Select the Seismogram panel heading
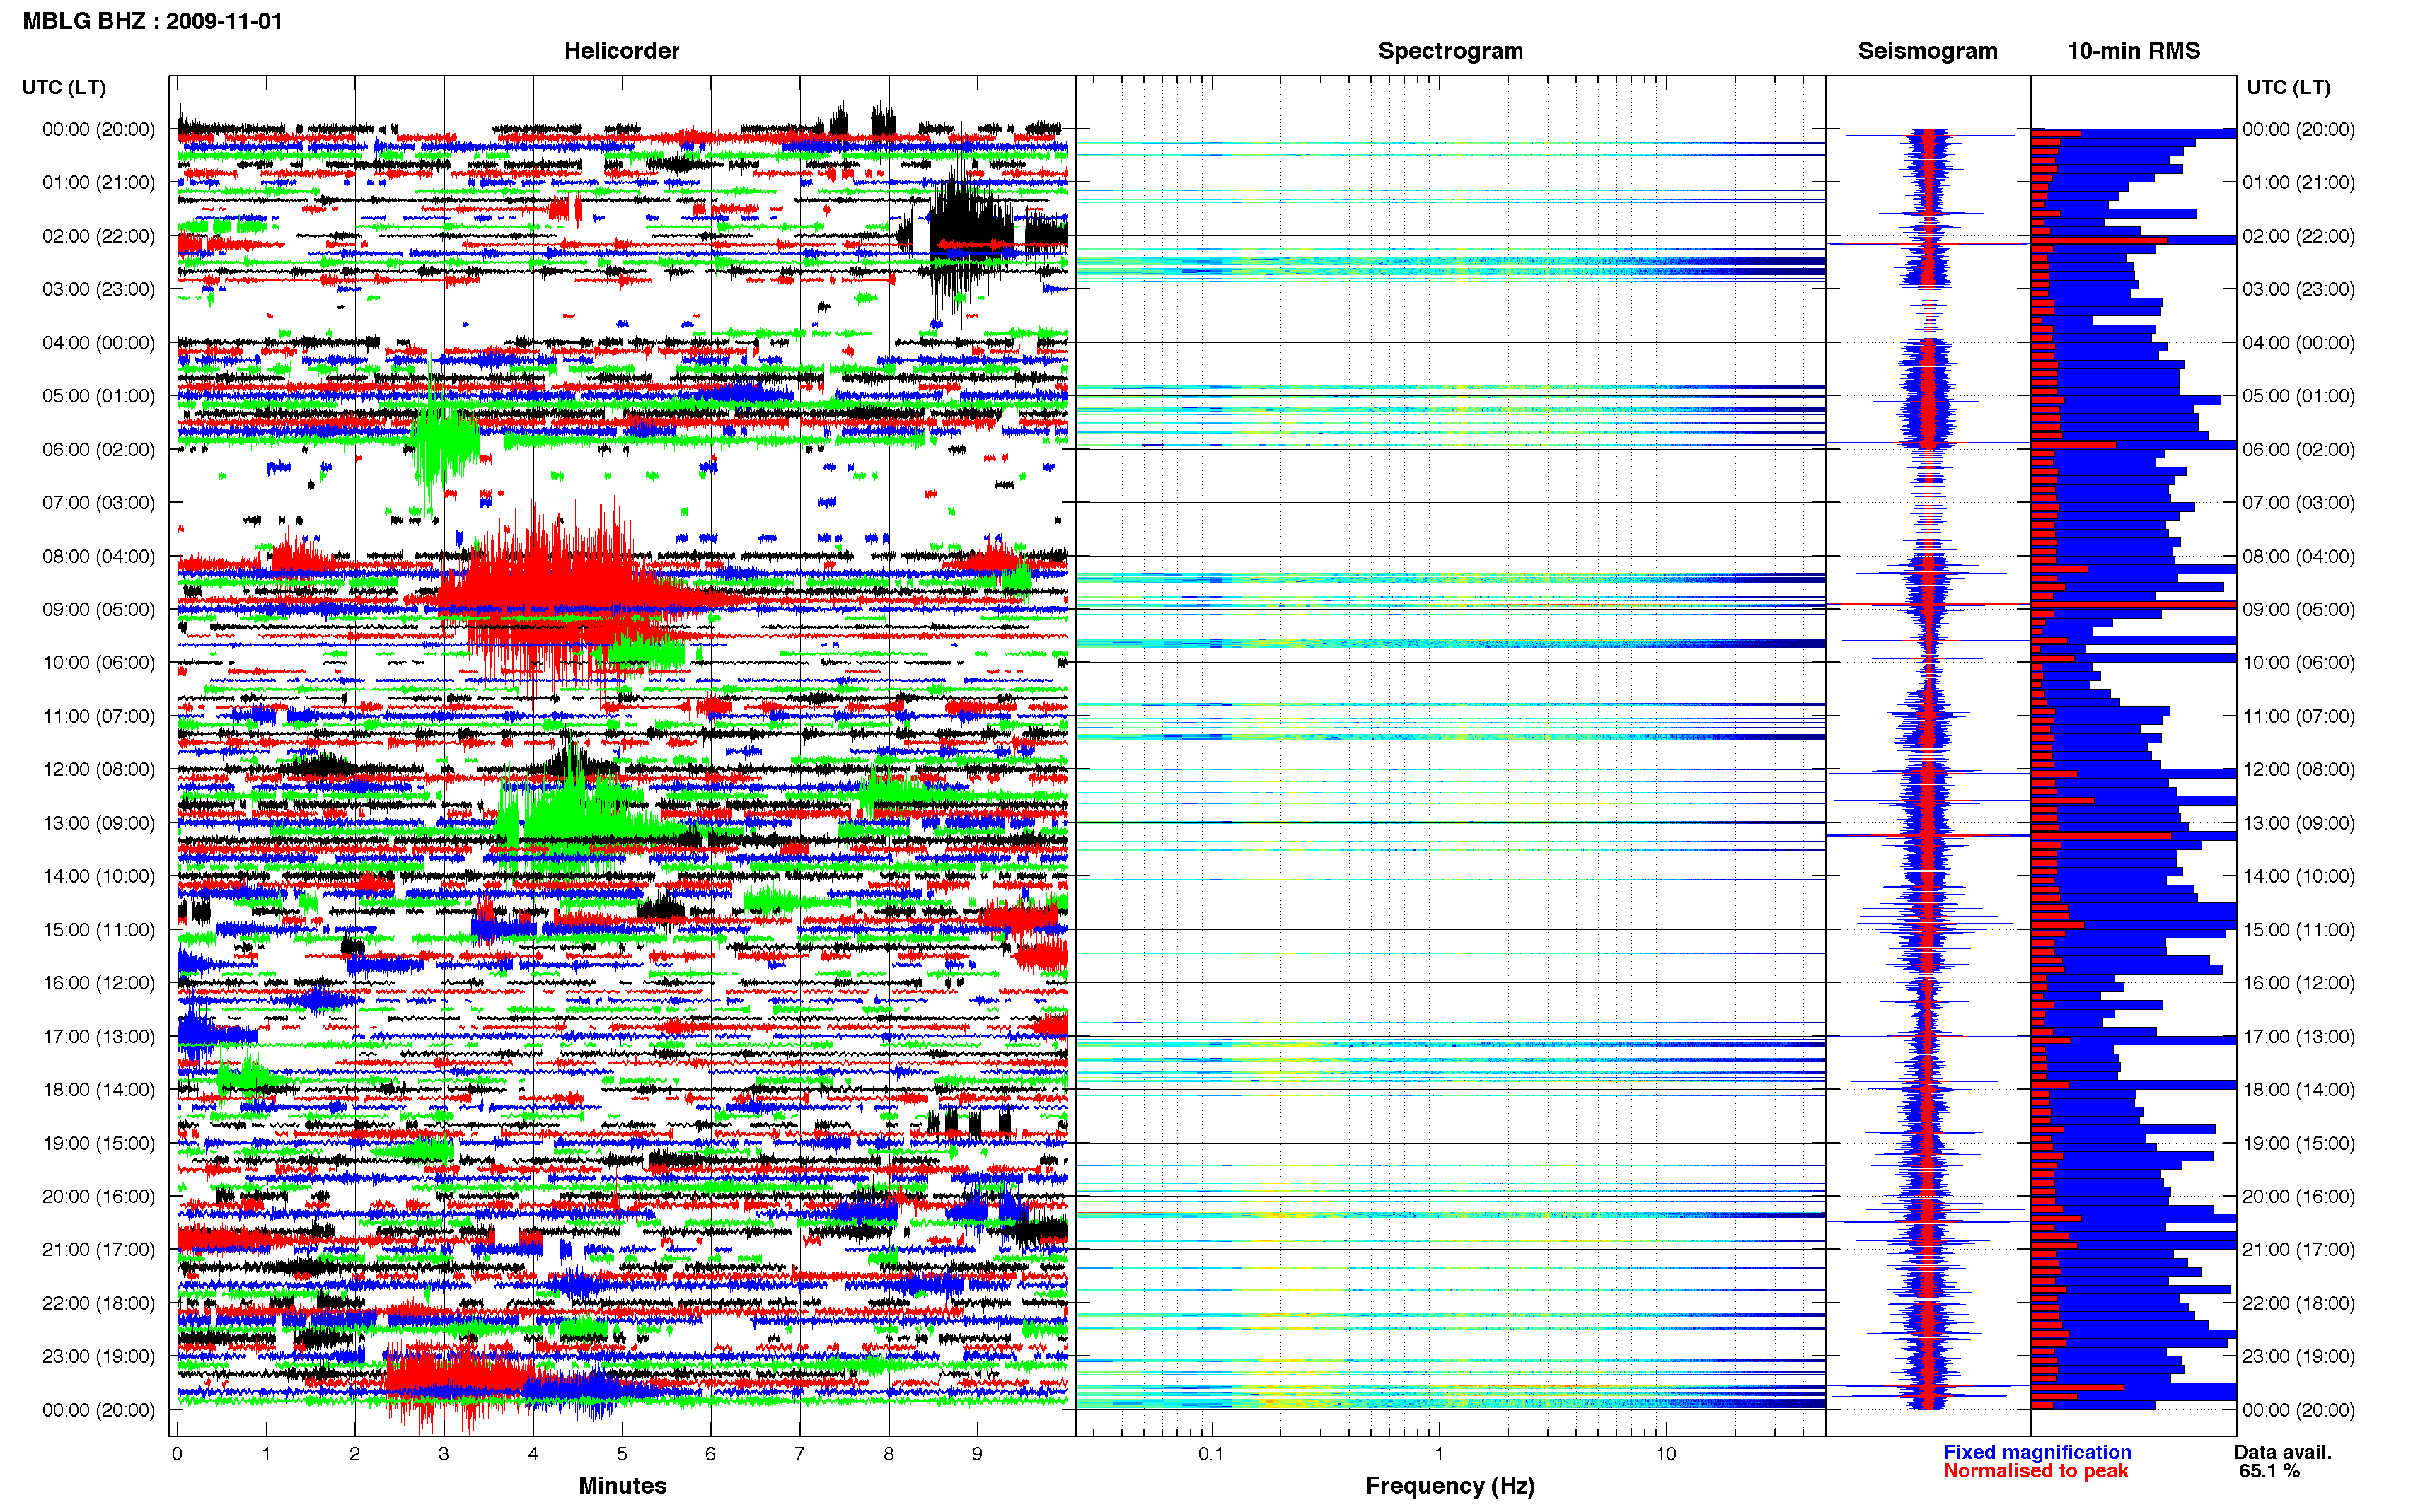 click(x=1927, y=51)
